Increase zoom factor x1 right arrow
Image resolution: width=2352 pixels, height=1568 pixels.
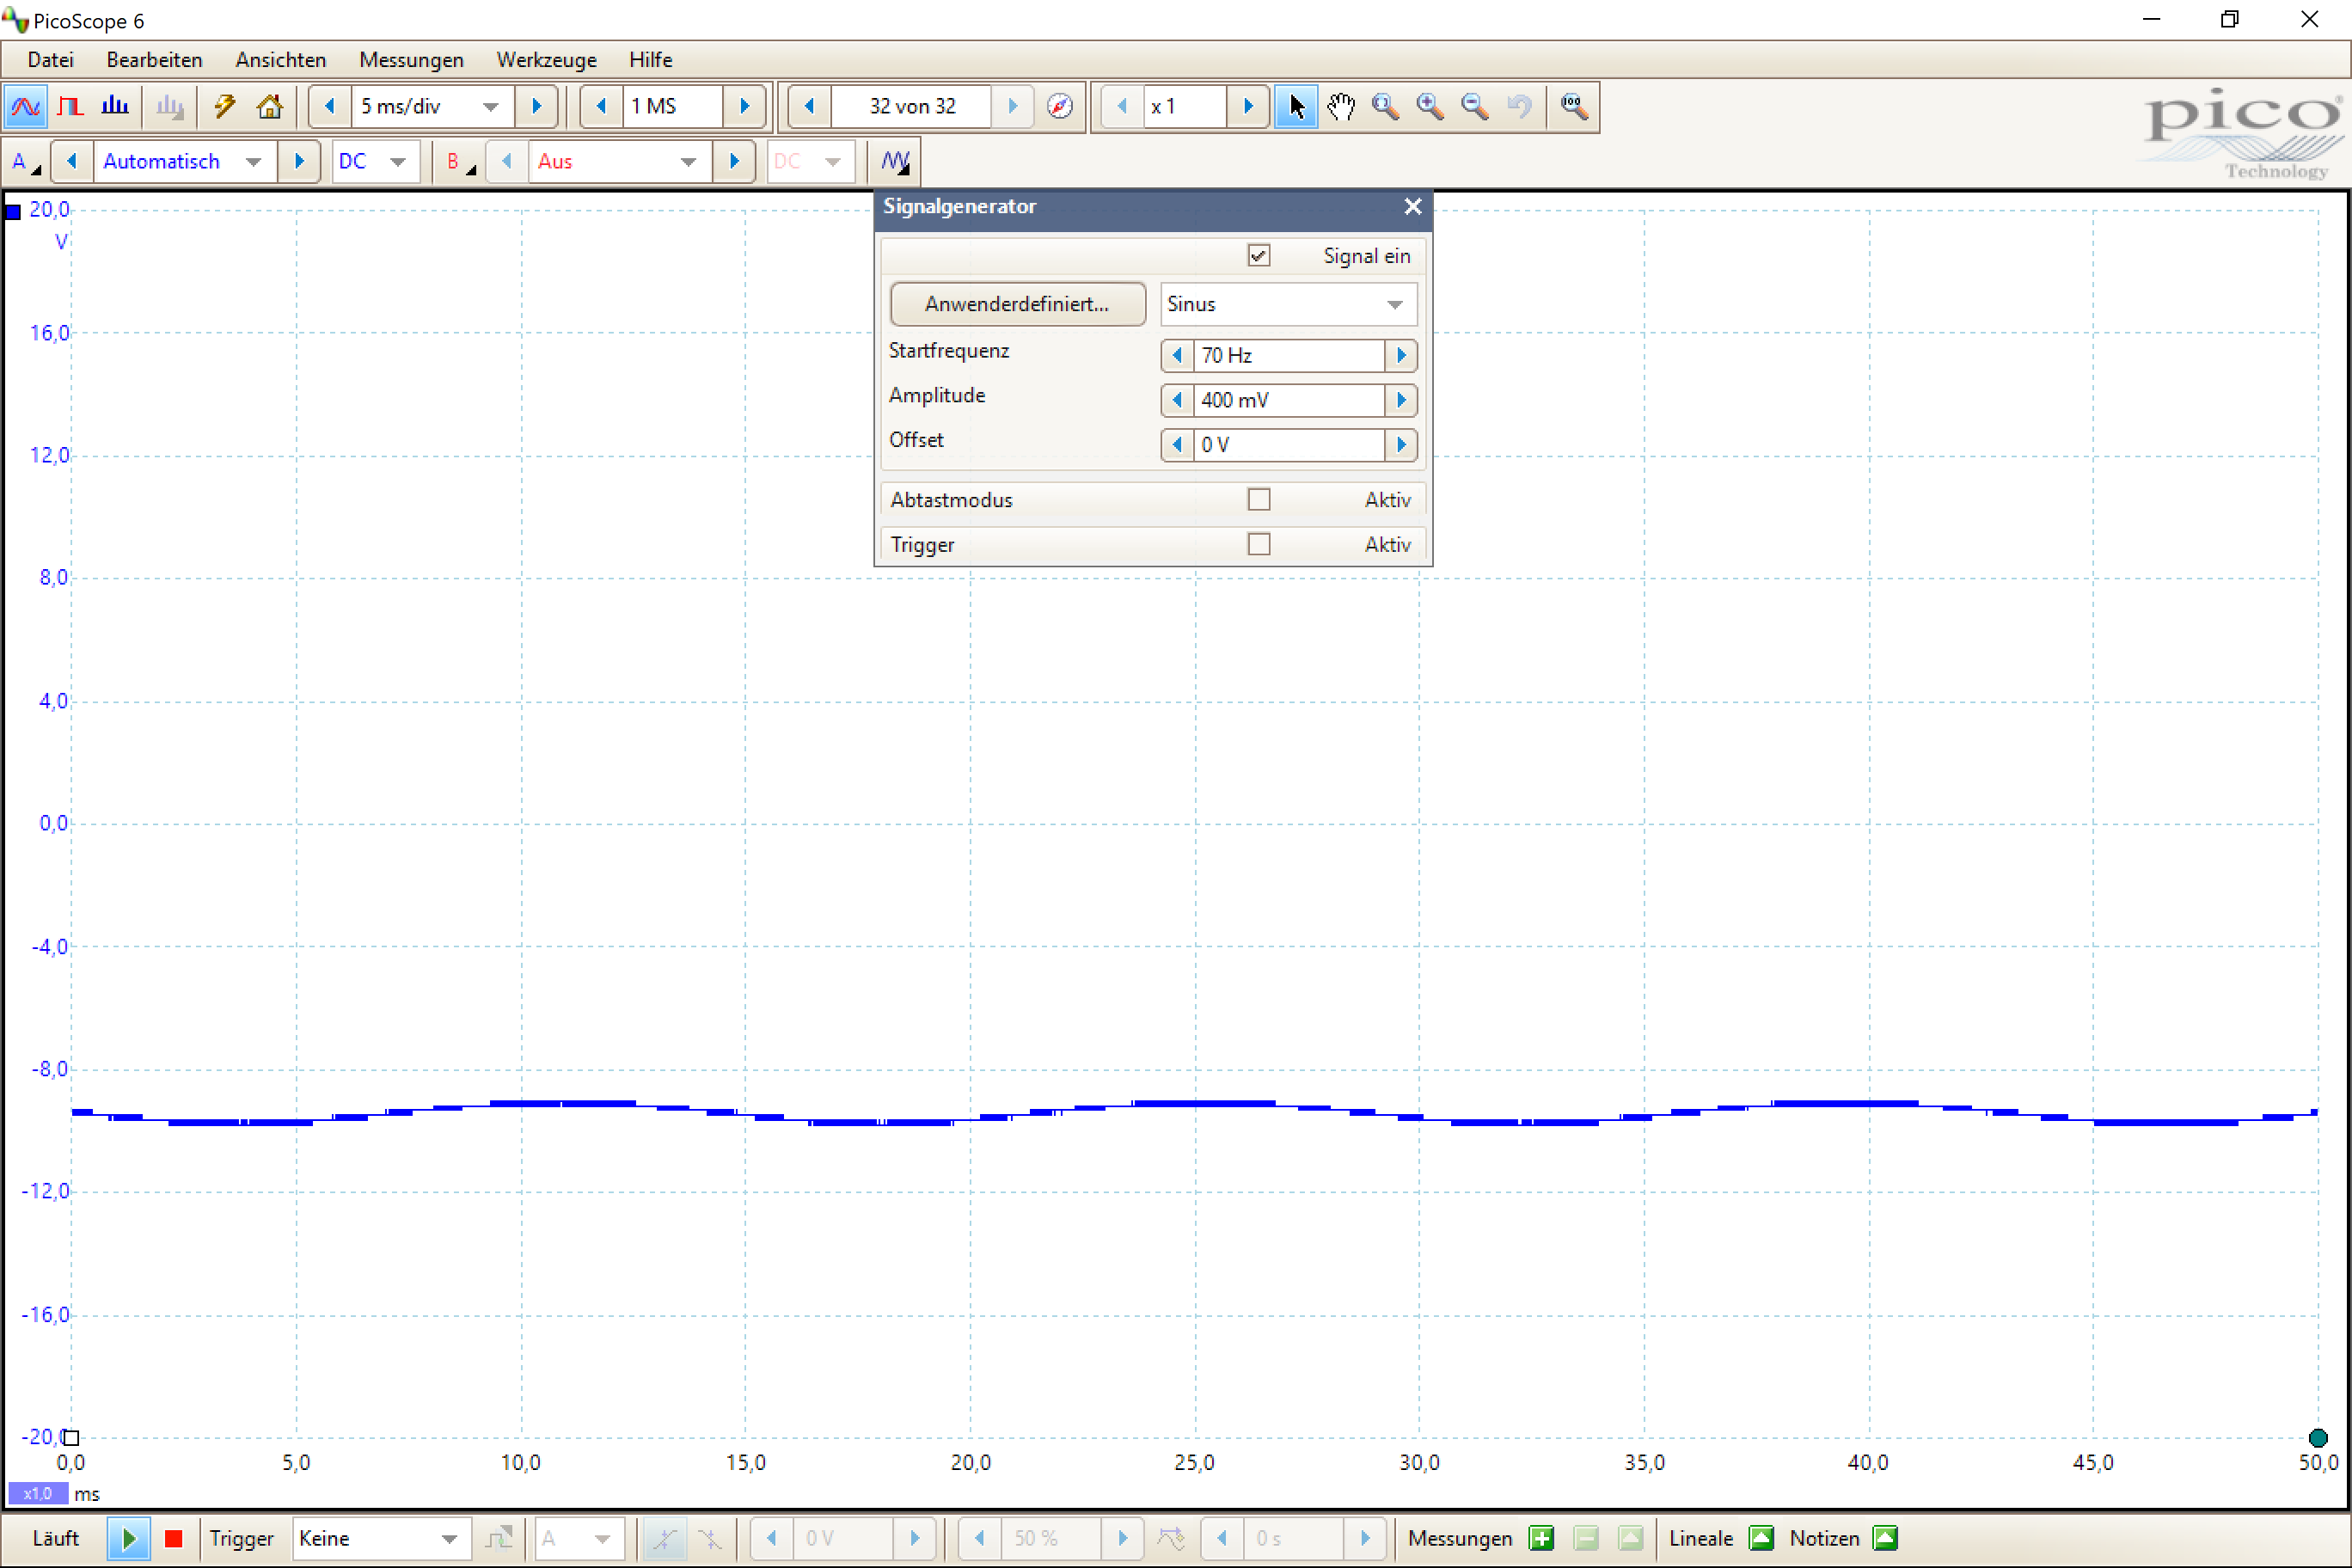pos(1247,106)
